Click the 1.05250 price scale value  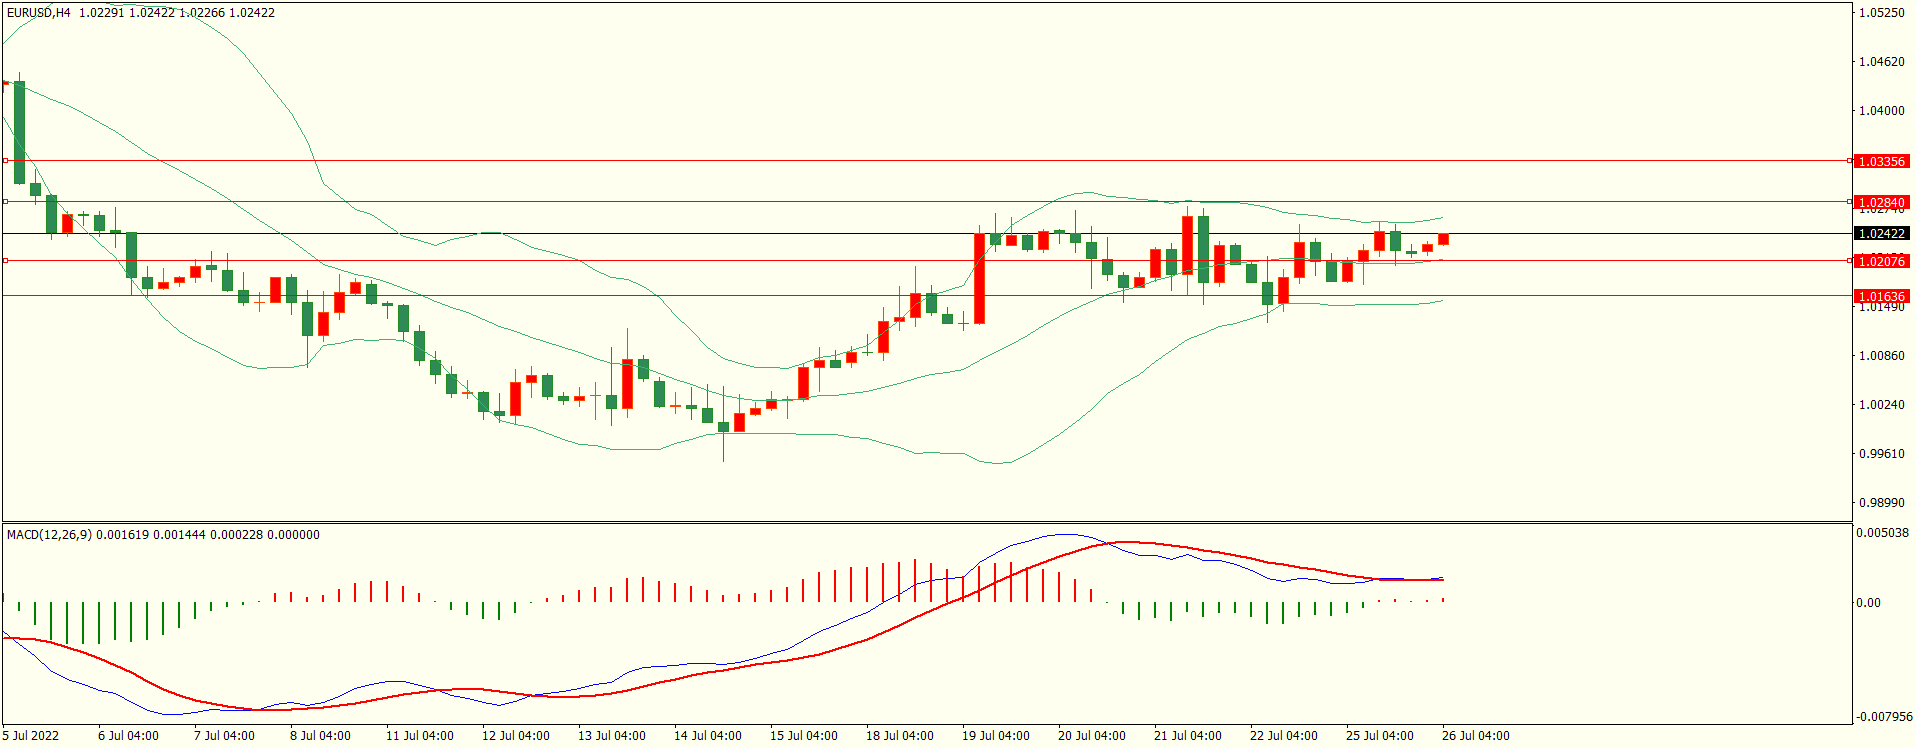click(x=1881, y=13)
